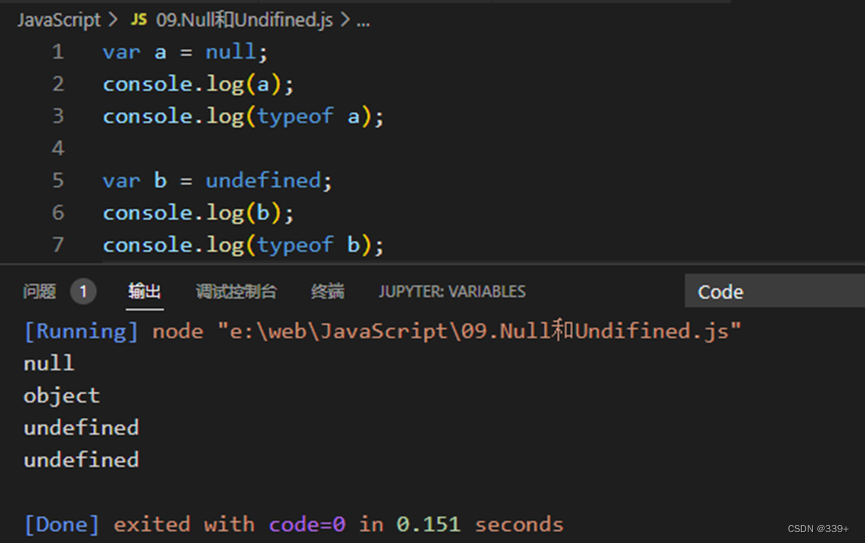Viewport: 865px width, 543px height.
Task: Click the JS file icon in breadcrumb
Action: (138, 20)
